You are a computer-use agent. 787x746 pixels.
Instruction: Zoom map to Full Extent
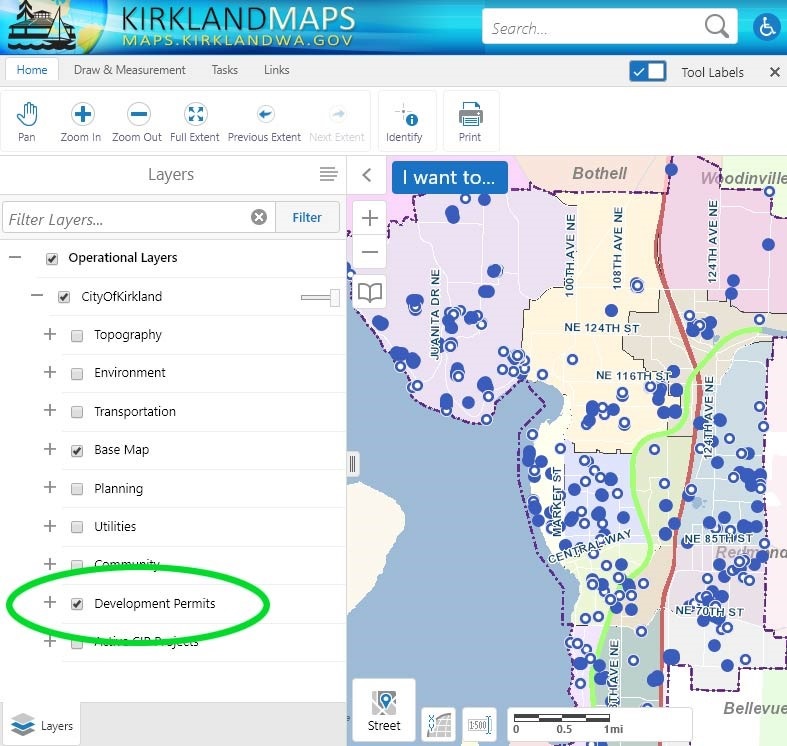pyautogui.click(x=195, y=122)
